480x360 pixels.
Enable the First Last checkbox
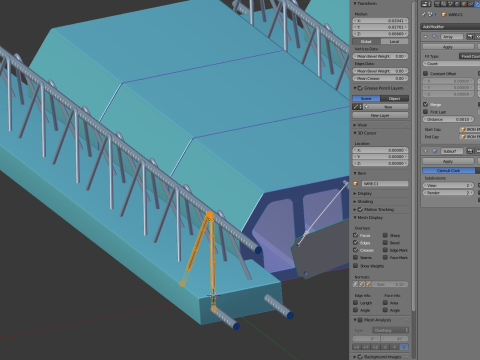425,112
